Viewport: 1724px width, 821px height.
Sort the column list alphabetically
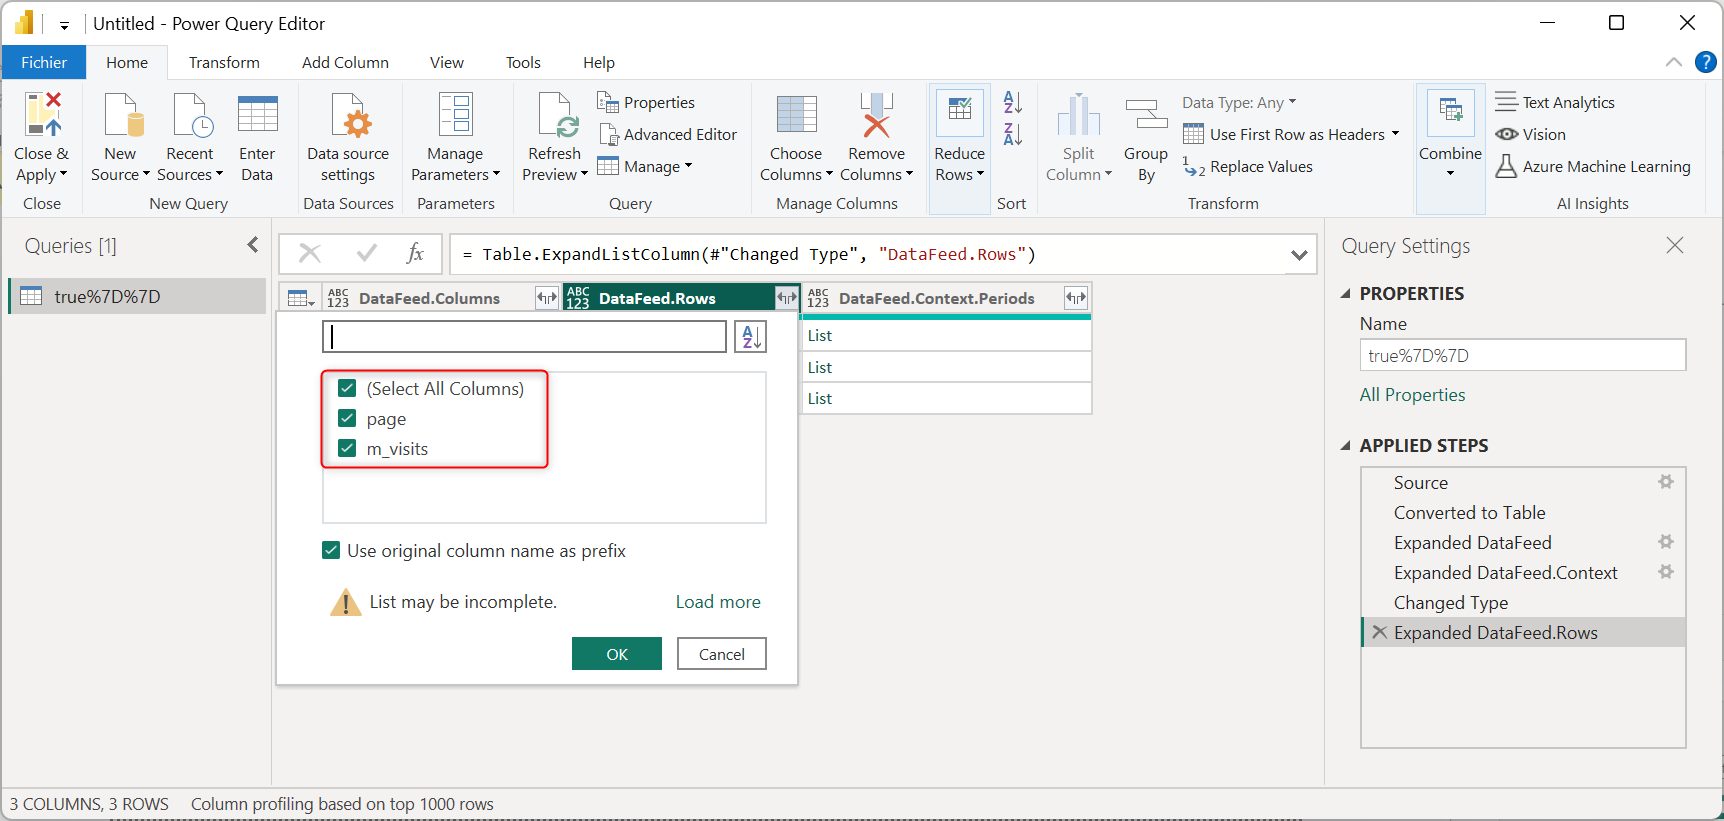coord(750,337)
